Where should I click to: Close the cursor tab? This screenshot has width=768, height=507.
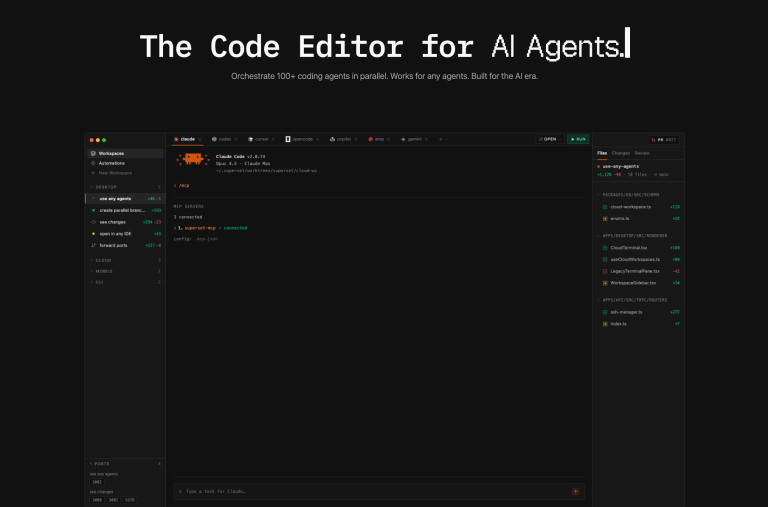point(273,140)
